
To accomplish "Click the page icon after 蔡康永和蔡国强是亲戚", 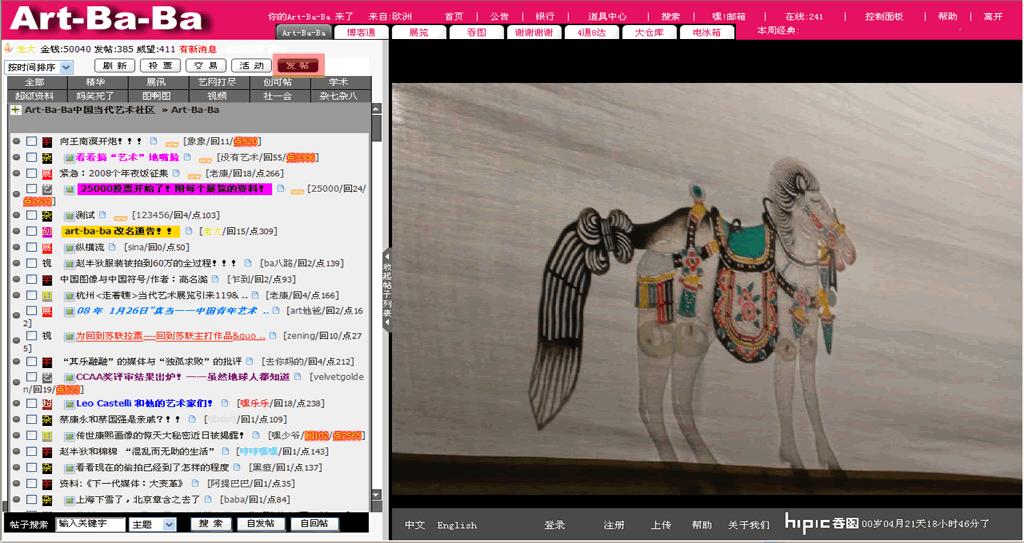I will [x=192, y=419].
